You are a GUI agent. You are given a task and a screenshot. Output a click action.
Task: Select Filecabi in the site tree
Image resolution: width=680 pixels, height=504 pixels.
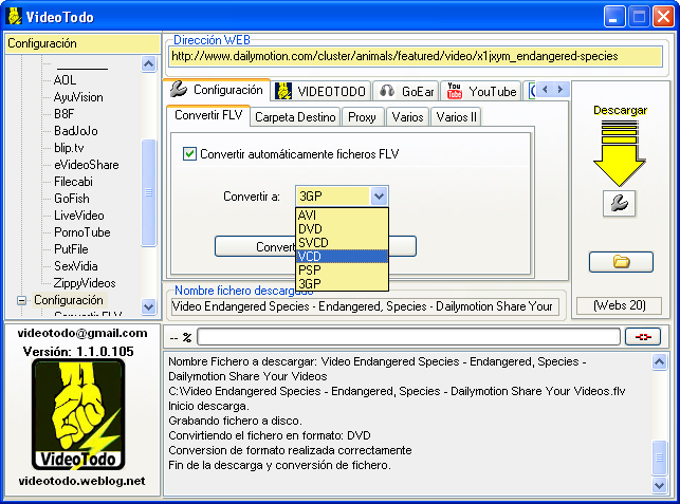click(73, 182)
